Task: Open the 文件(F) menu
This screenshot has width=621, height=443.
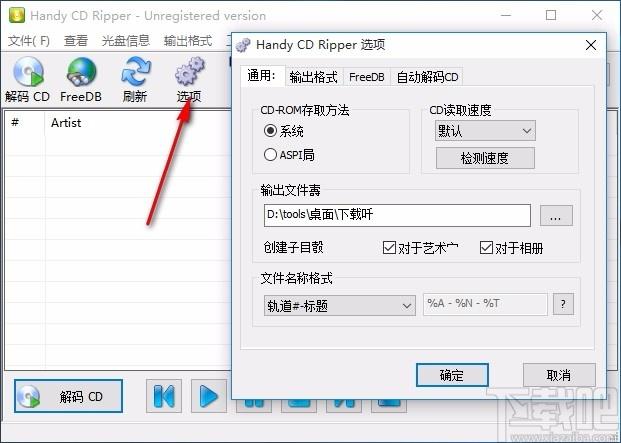Action: [29, 41]
